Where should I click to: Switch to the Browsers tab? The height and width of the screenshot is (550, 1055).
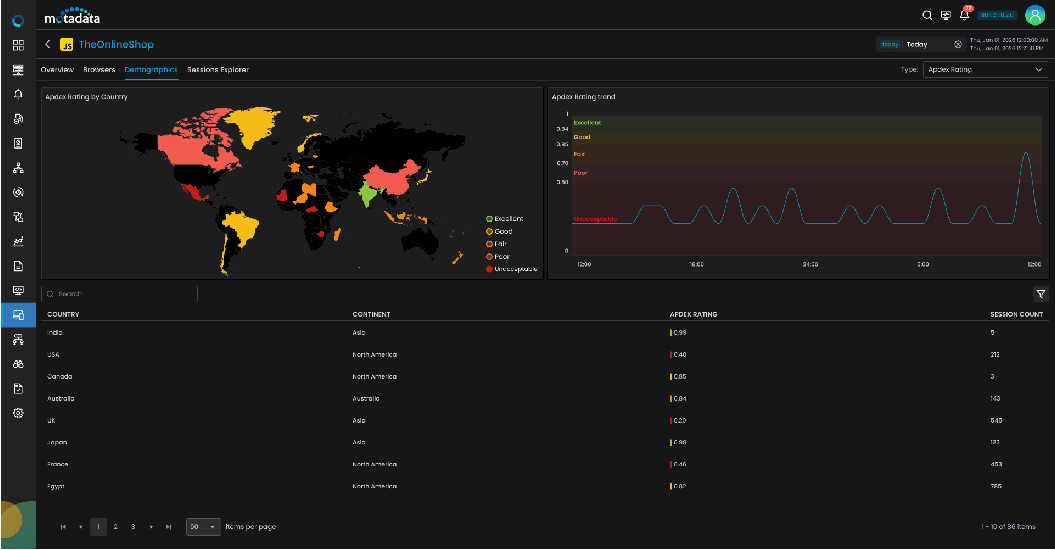click(99, 70)
